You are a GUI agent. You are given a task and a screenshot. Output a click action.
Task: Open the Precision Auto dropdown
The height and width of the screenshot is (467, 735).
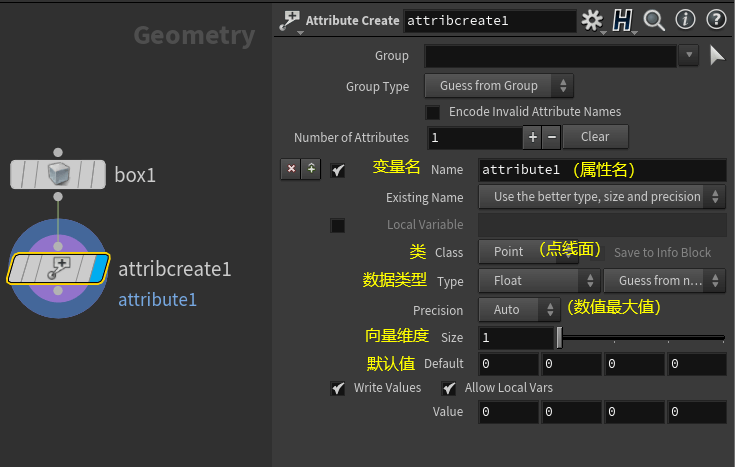tap(518, 310)
